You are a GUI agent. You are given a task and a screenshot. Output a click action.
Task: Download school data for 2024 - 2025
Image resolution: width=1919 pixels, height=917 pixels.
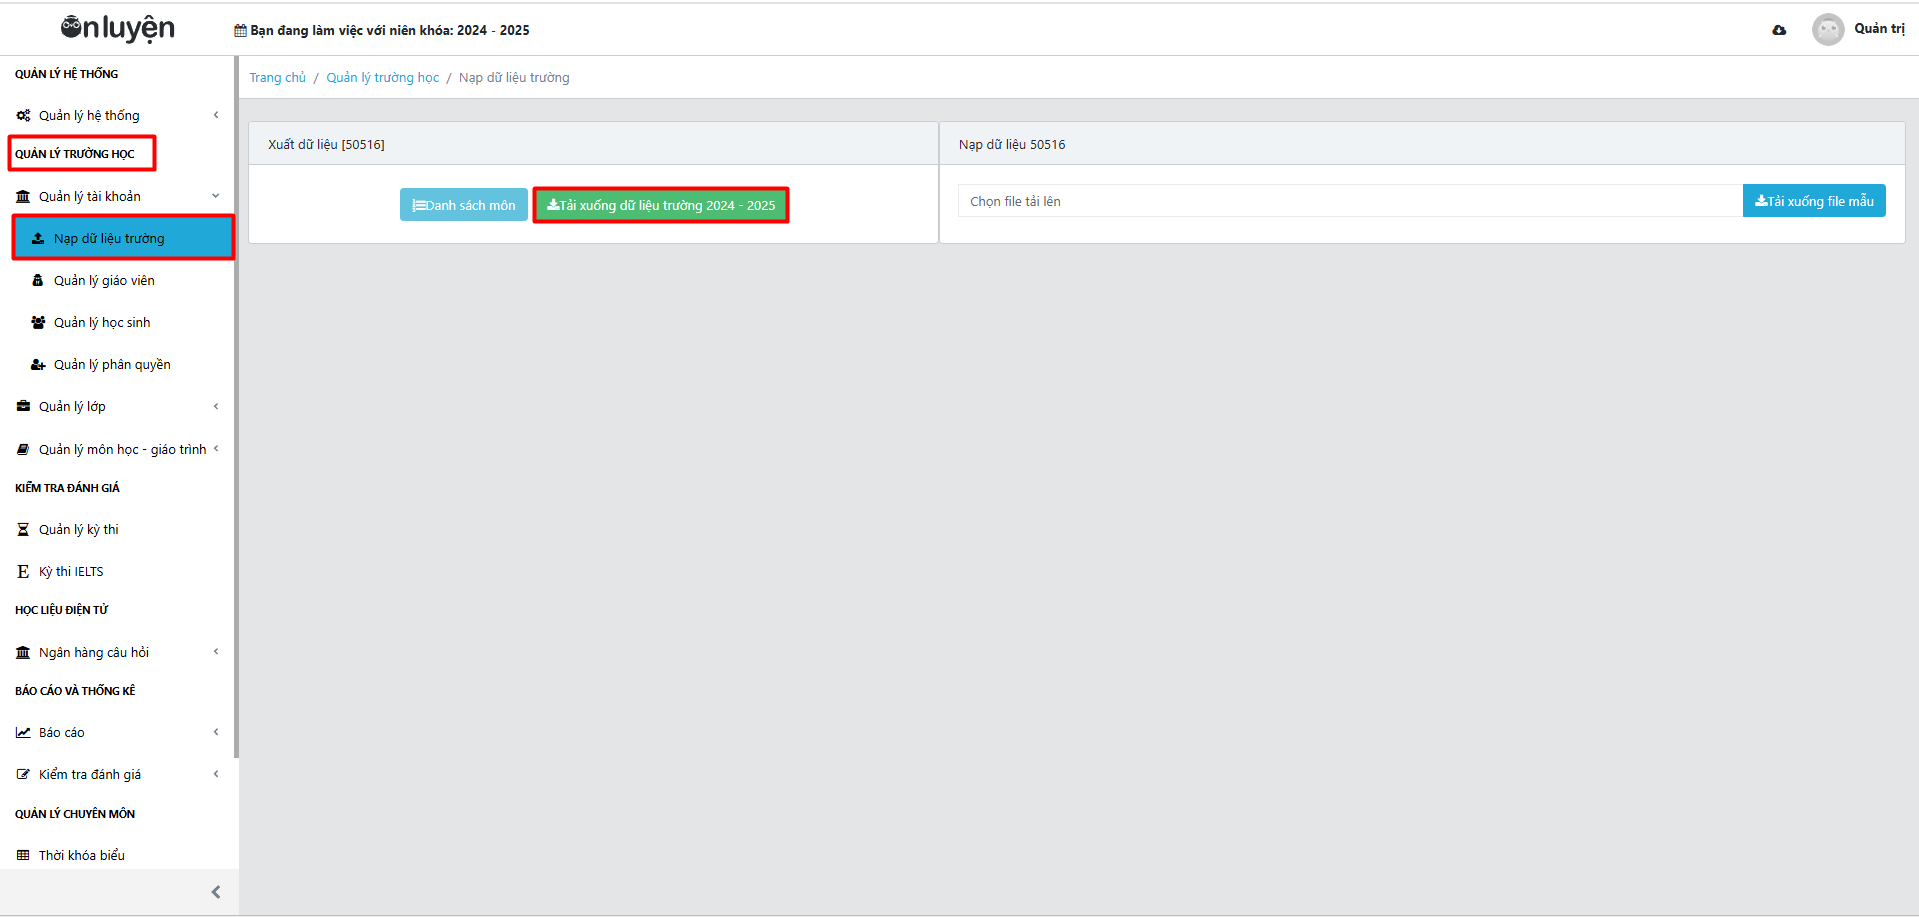point(661,205)
